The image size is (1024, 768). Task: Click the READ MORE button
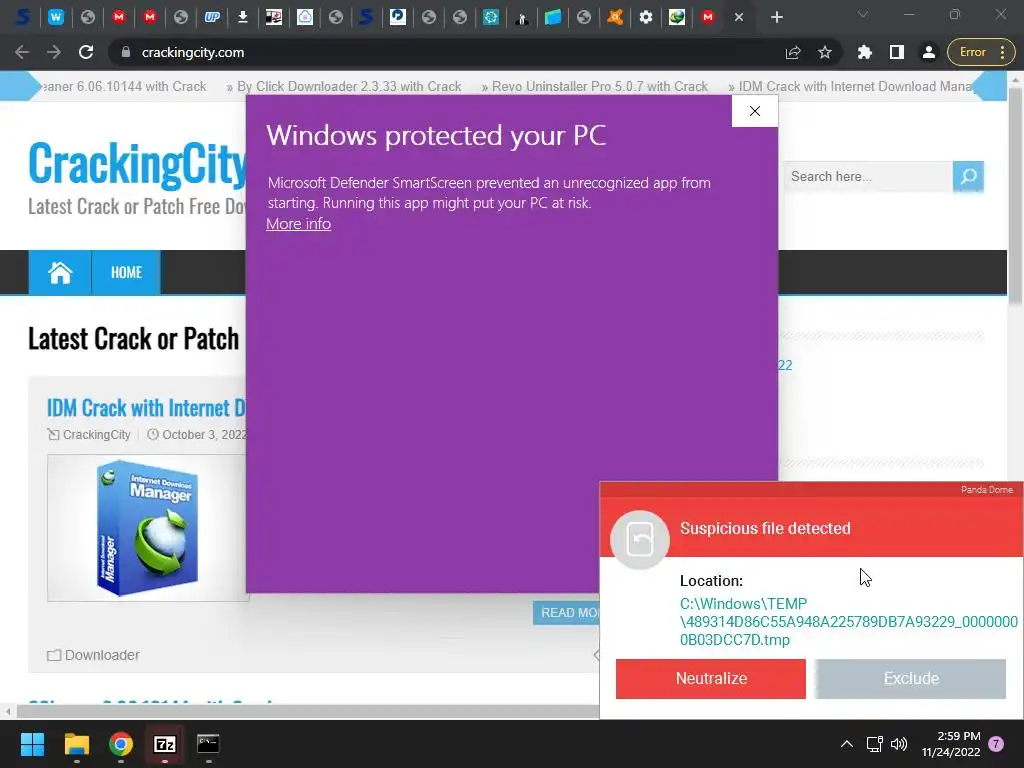(566, 613)
